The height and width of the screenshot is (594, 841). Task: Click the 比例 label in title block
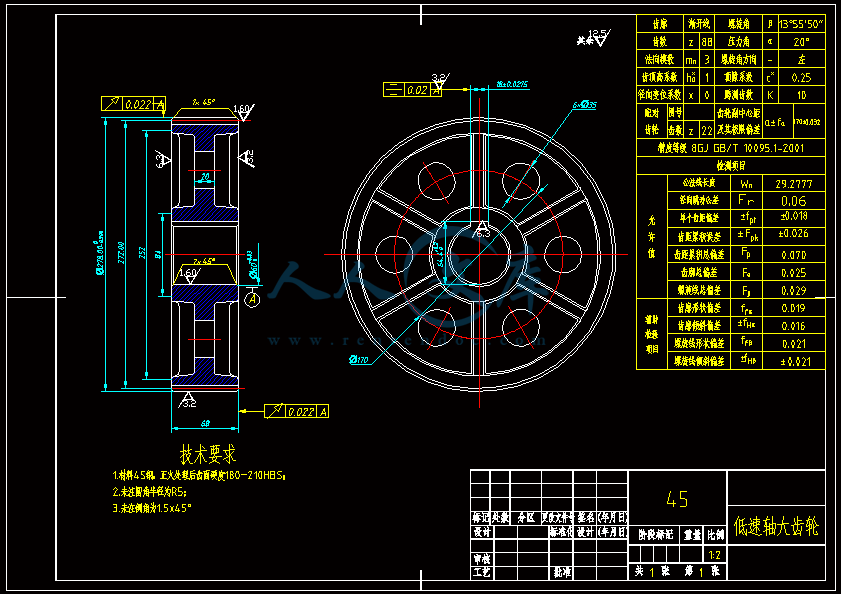point(715,534)
